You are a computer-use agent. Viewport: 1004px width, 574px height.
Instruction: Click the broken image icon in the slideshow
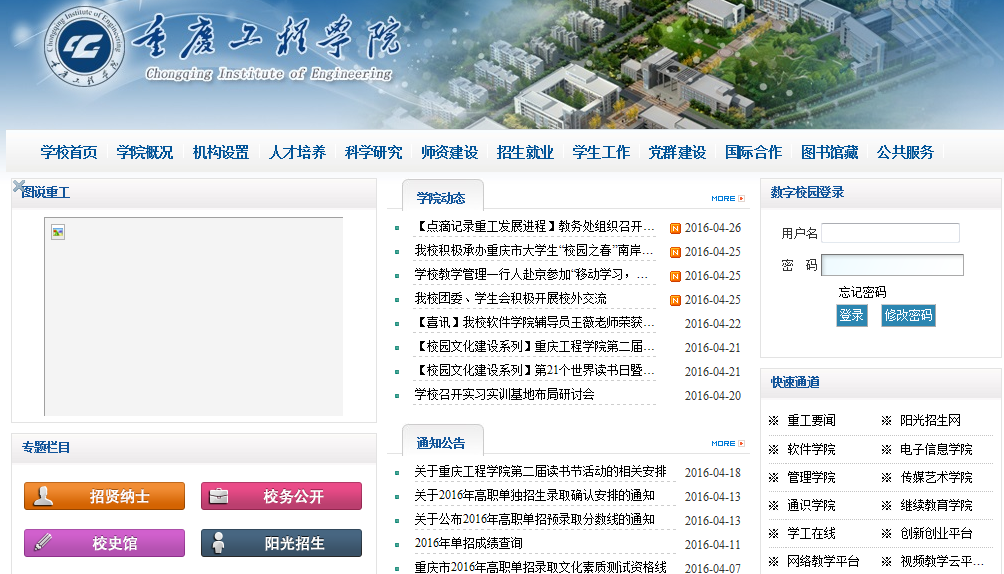click(58, 232)
